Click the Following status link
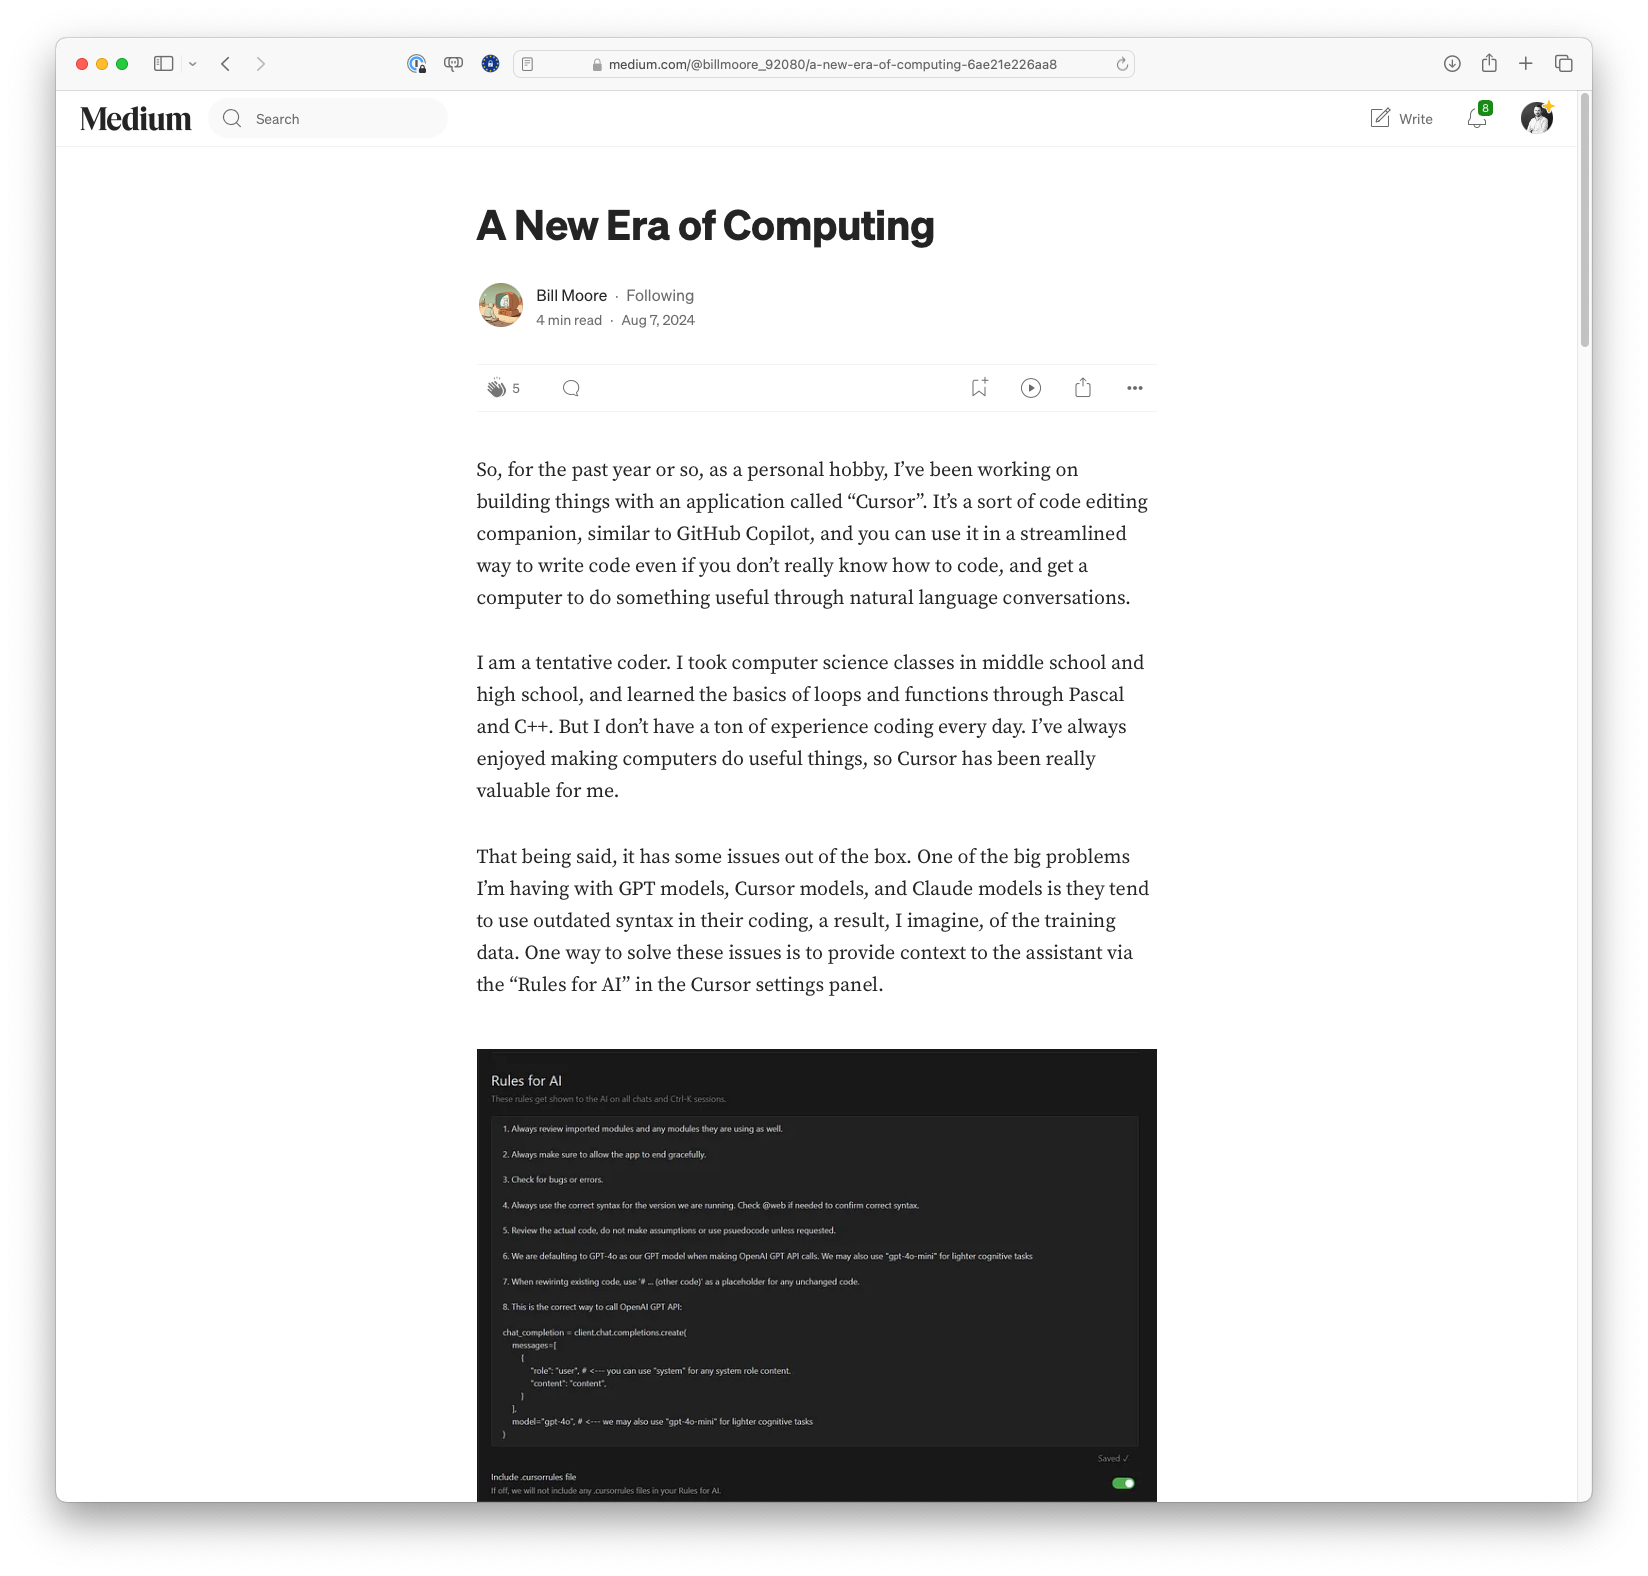Screen dimensions: 1648x1576 [659, 295]
